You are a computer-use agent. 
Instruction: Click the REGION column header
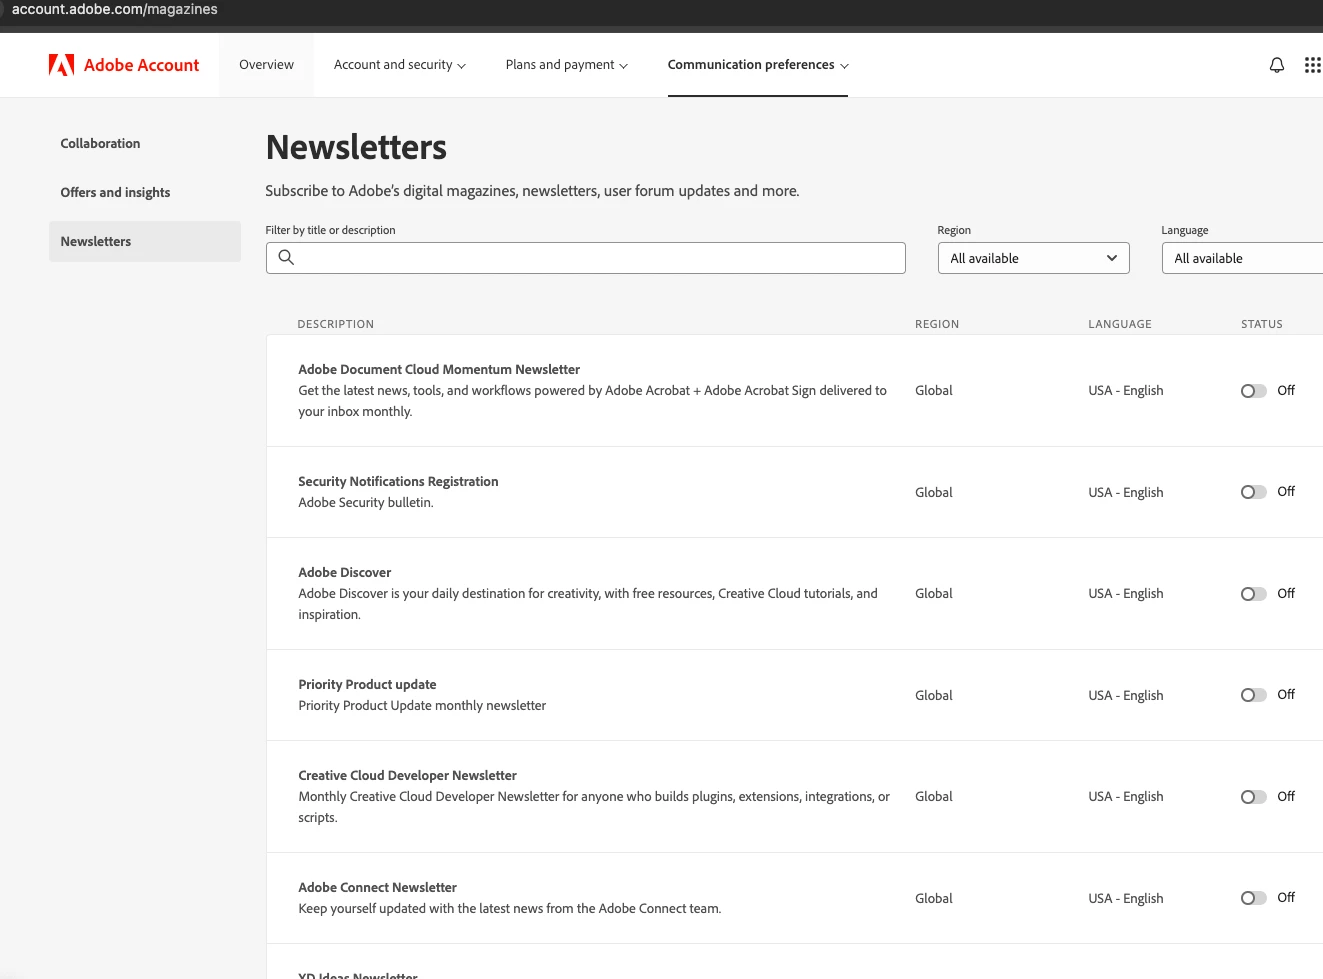coord(937,324)
